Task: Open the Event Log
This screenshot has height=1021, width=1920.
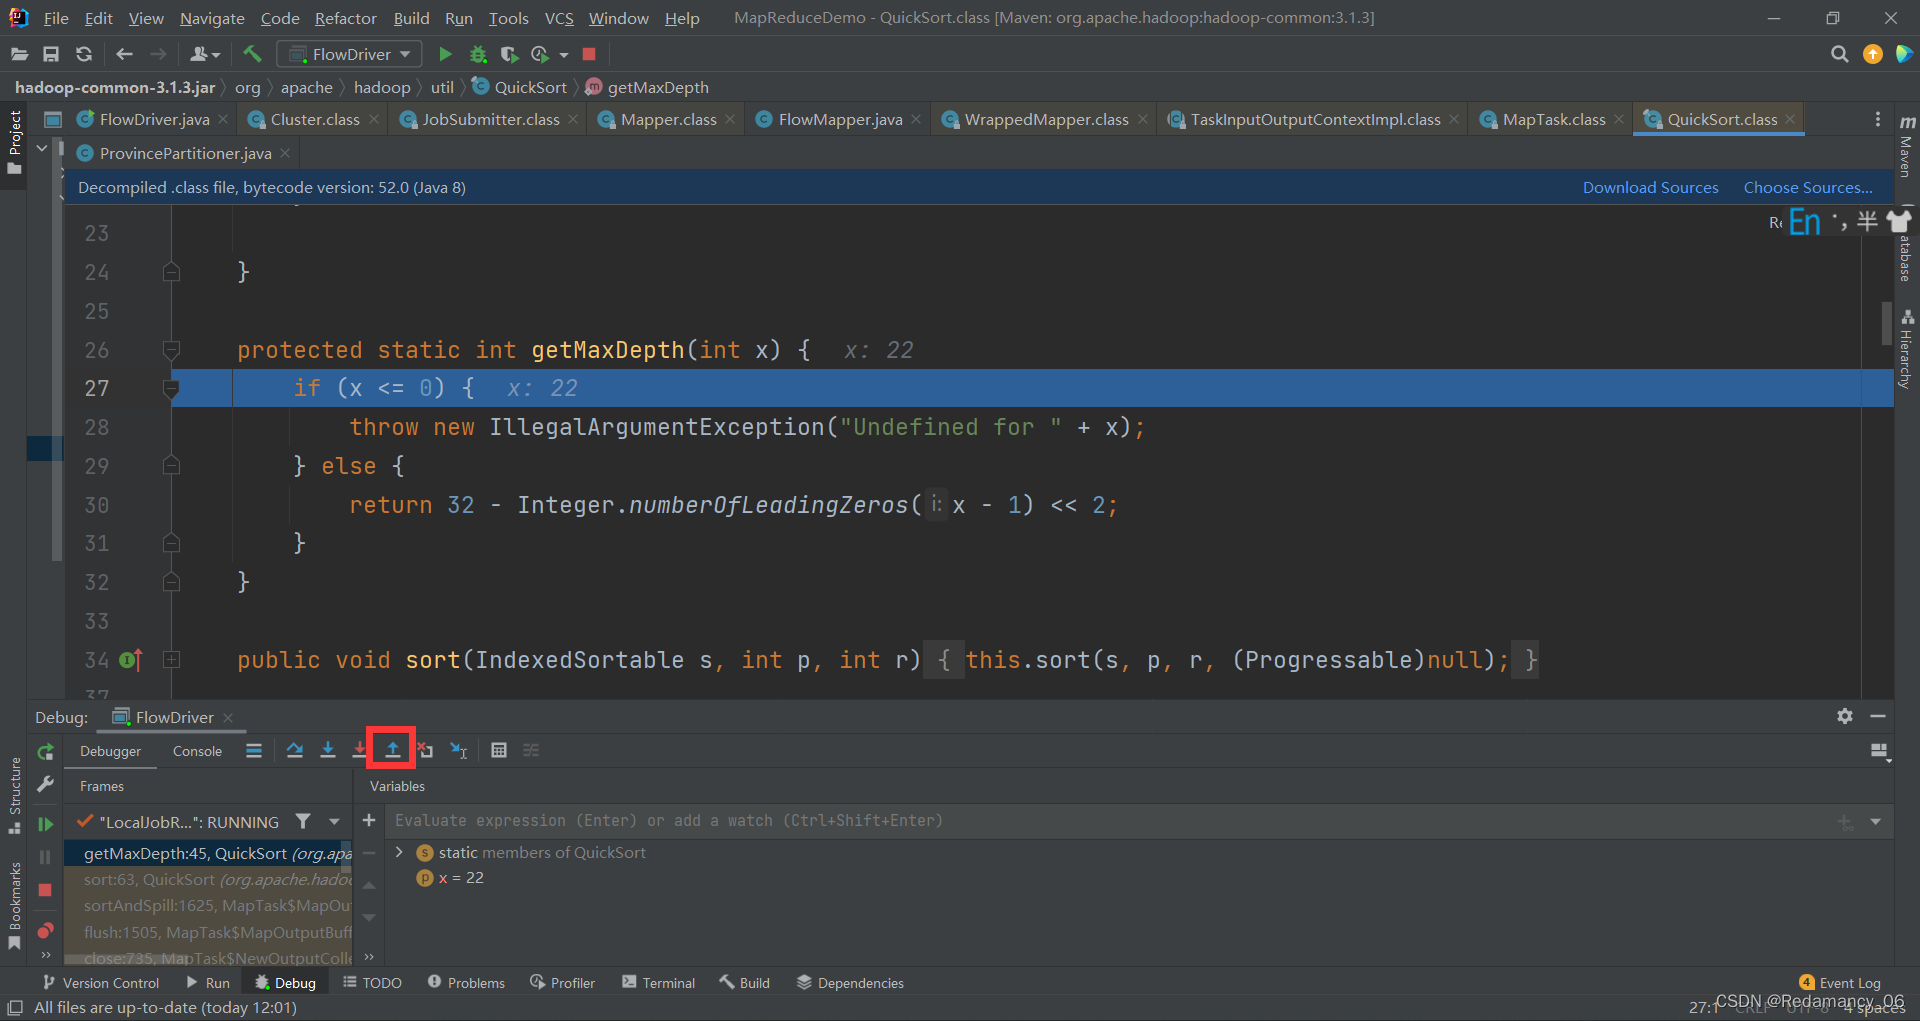Action: [1840, 983]
